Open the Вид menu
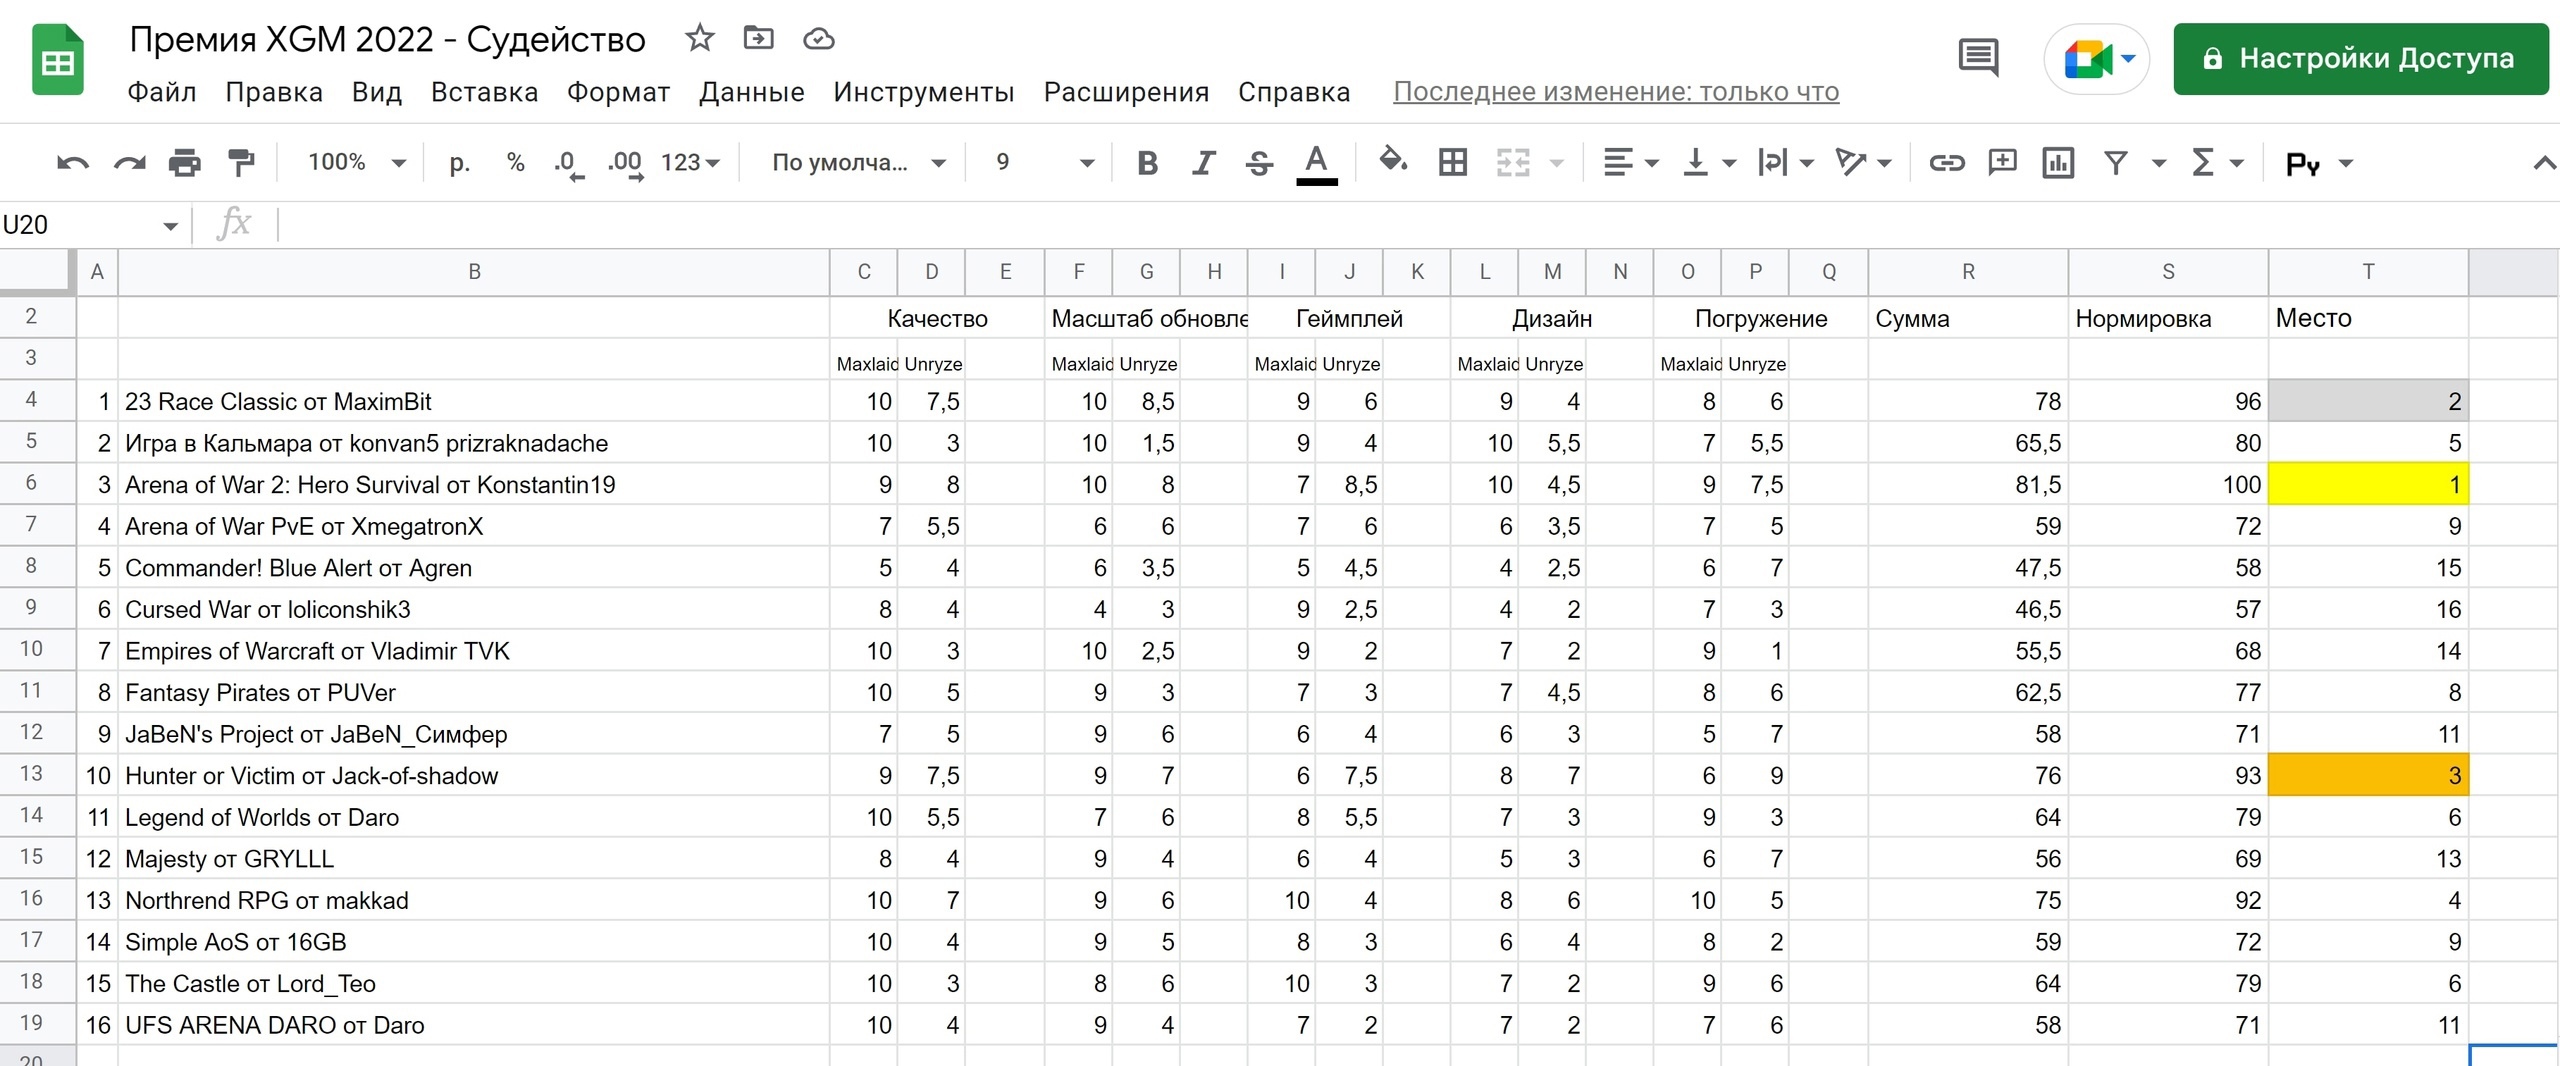Image resolution: width=2560 pixels, height=1066 pixels. (x=377, y=92)
